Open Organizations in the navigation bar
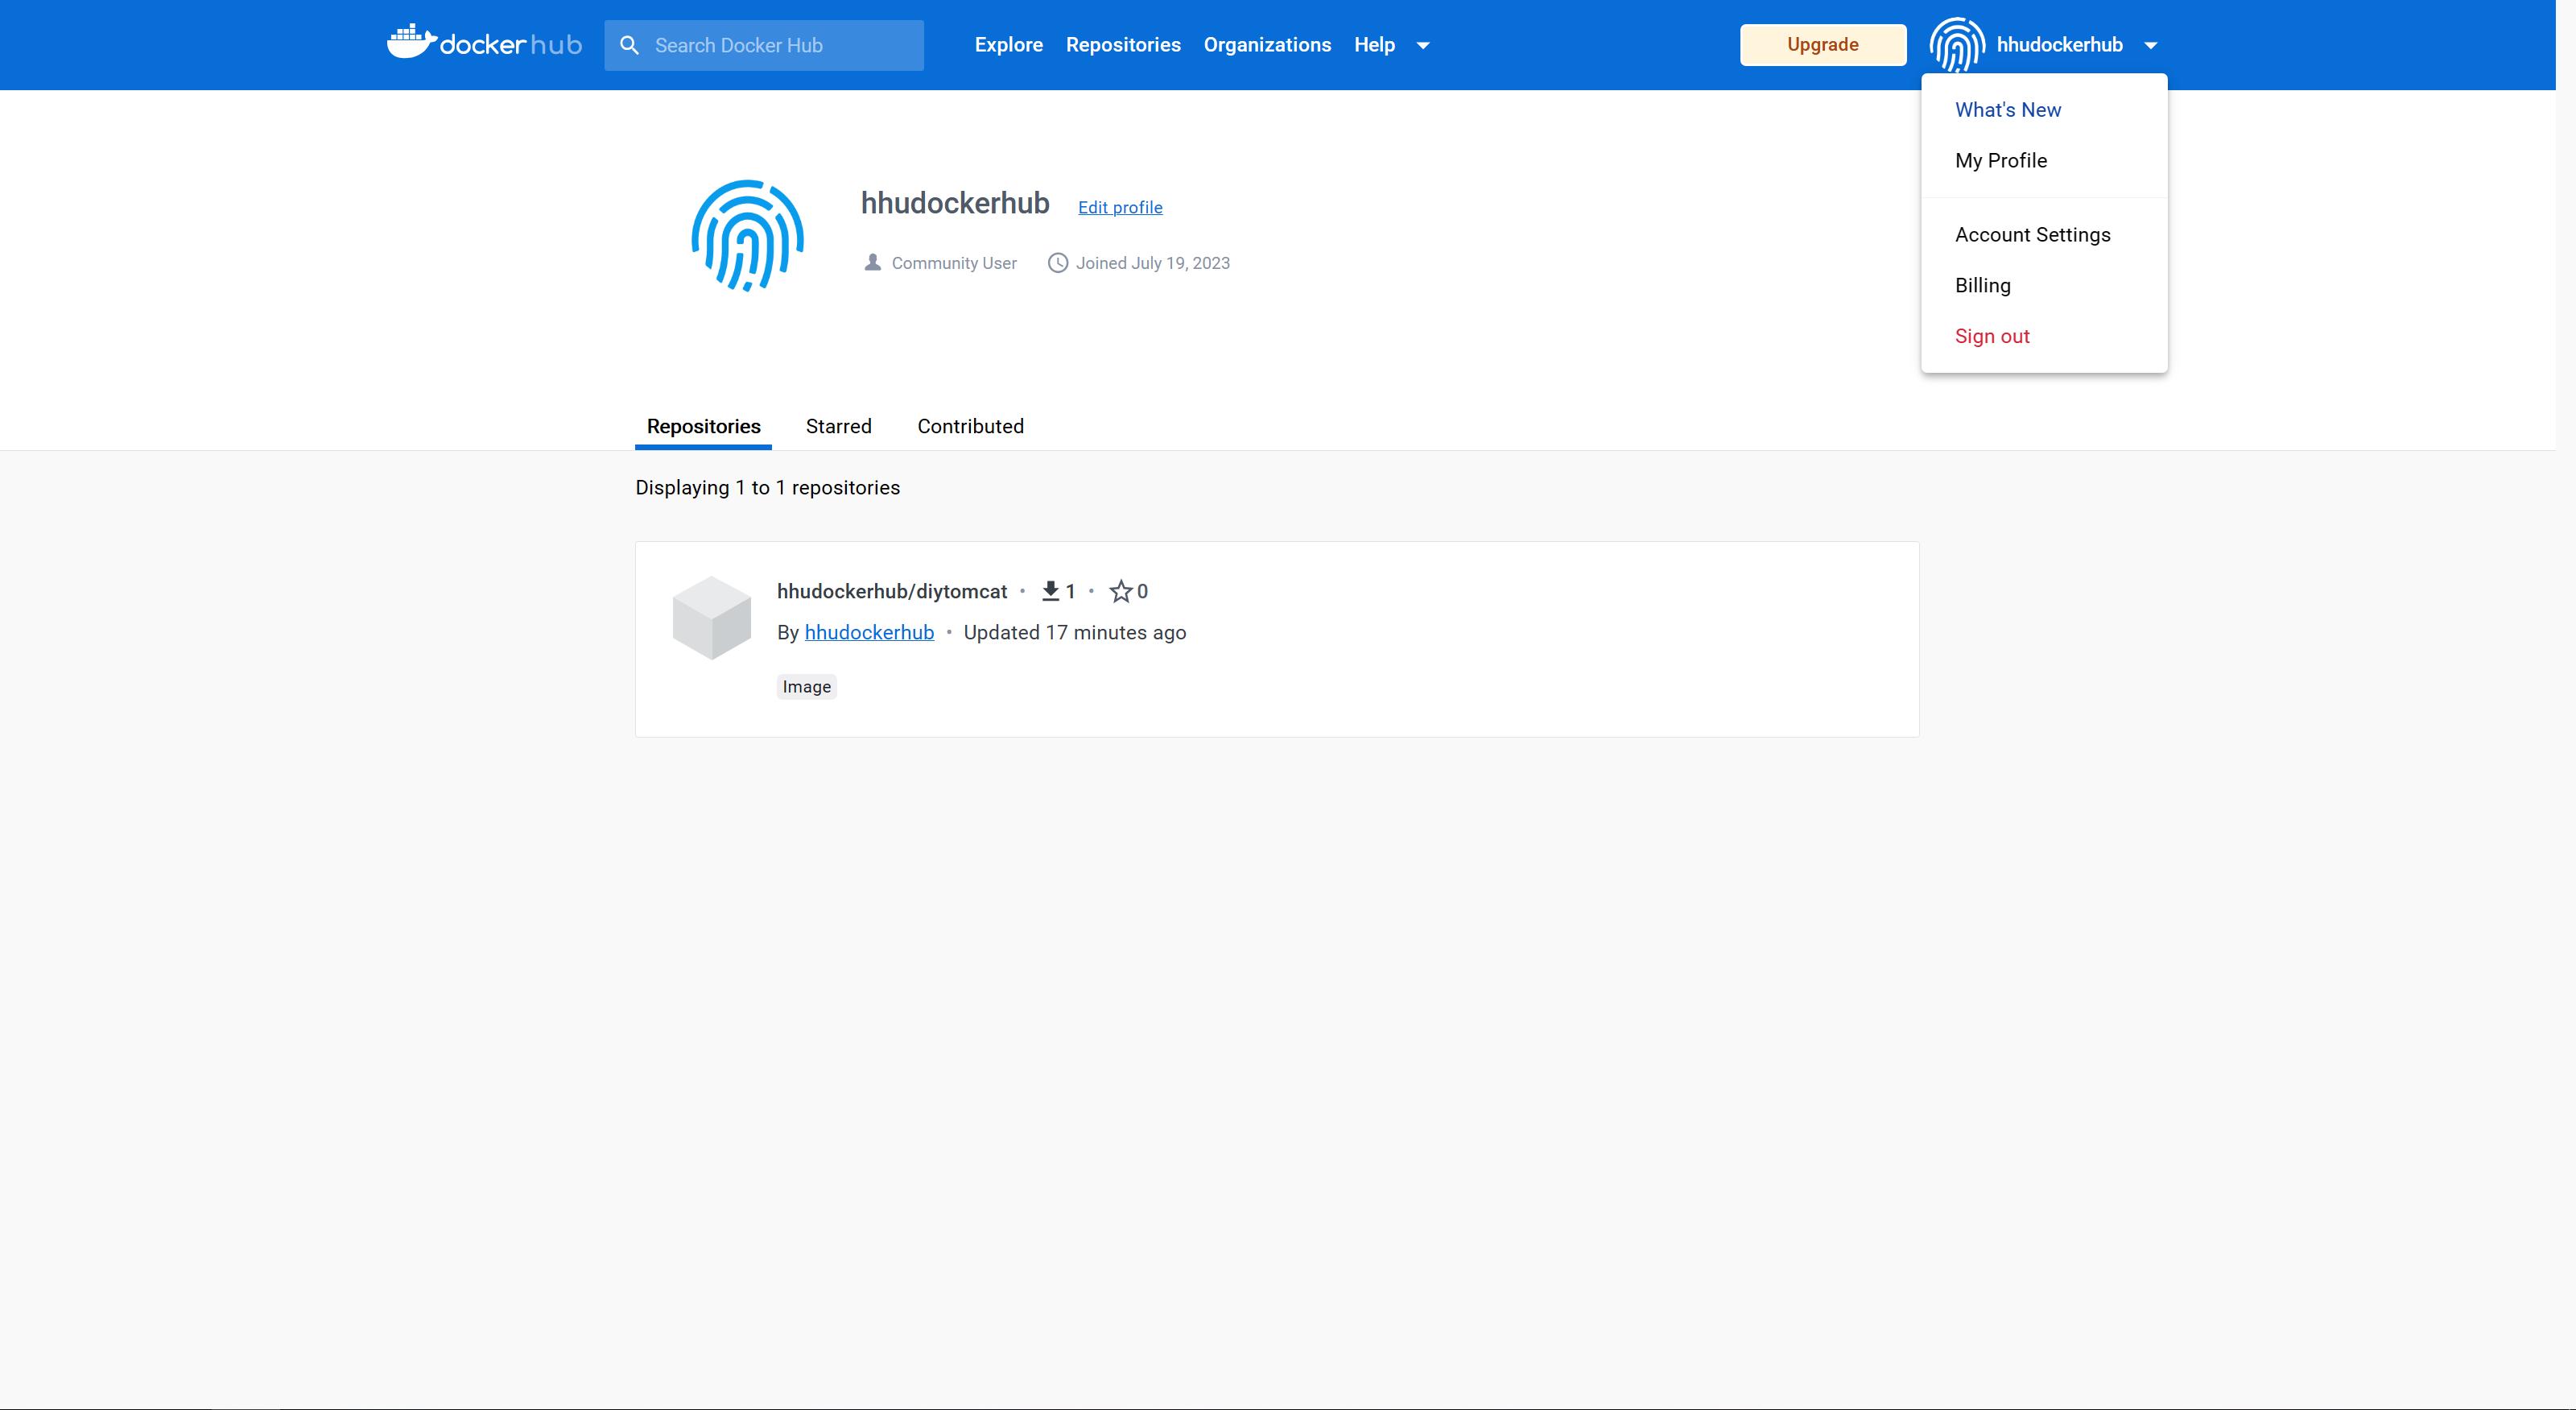The height and width of the screenshot is (1410, 2576). (x=1267, y=45)
